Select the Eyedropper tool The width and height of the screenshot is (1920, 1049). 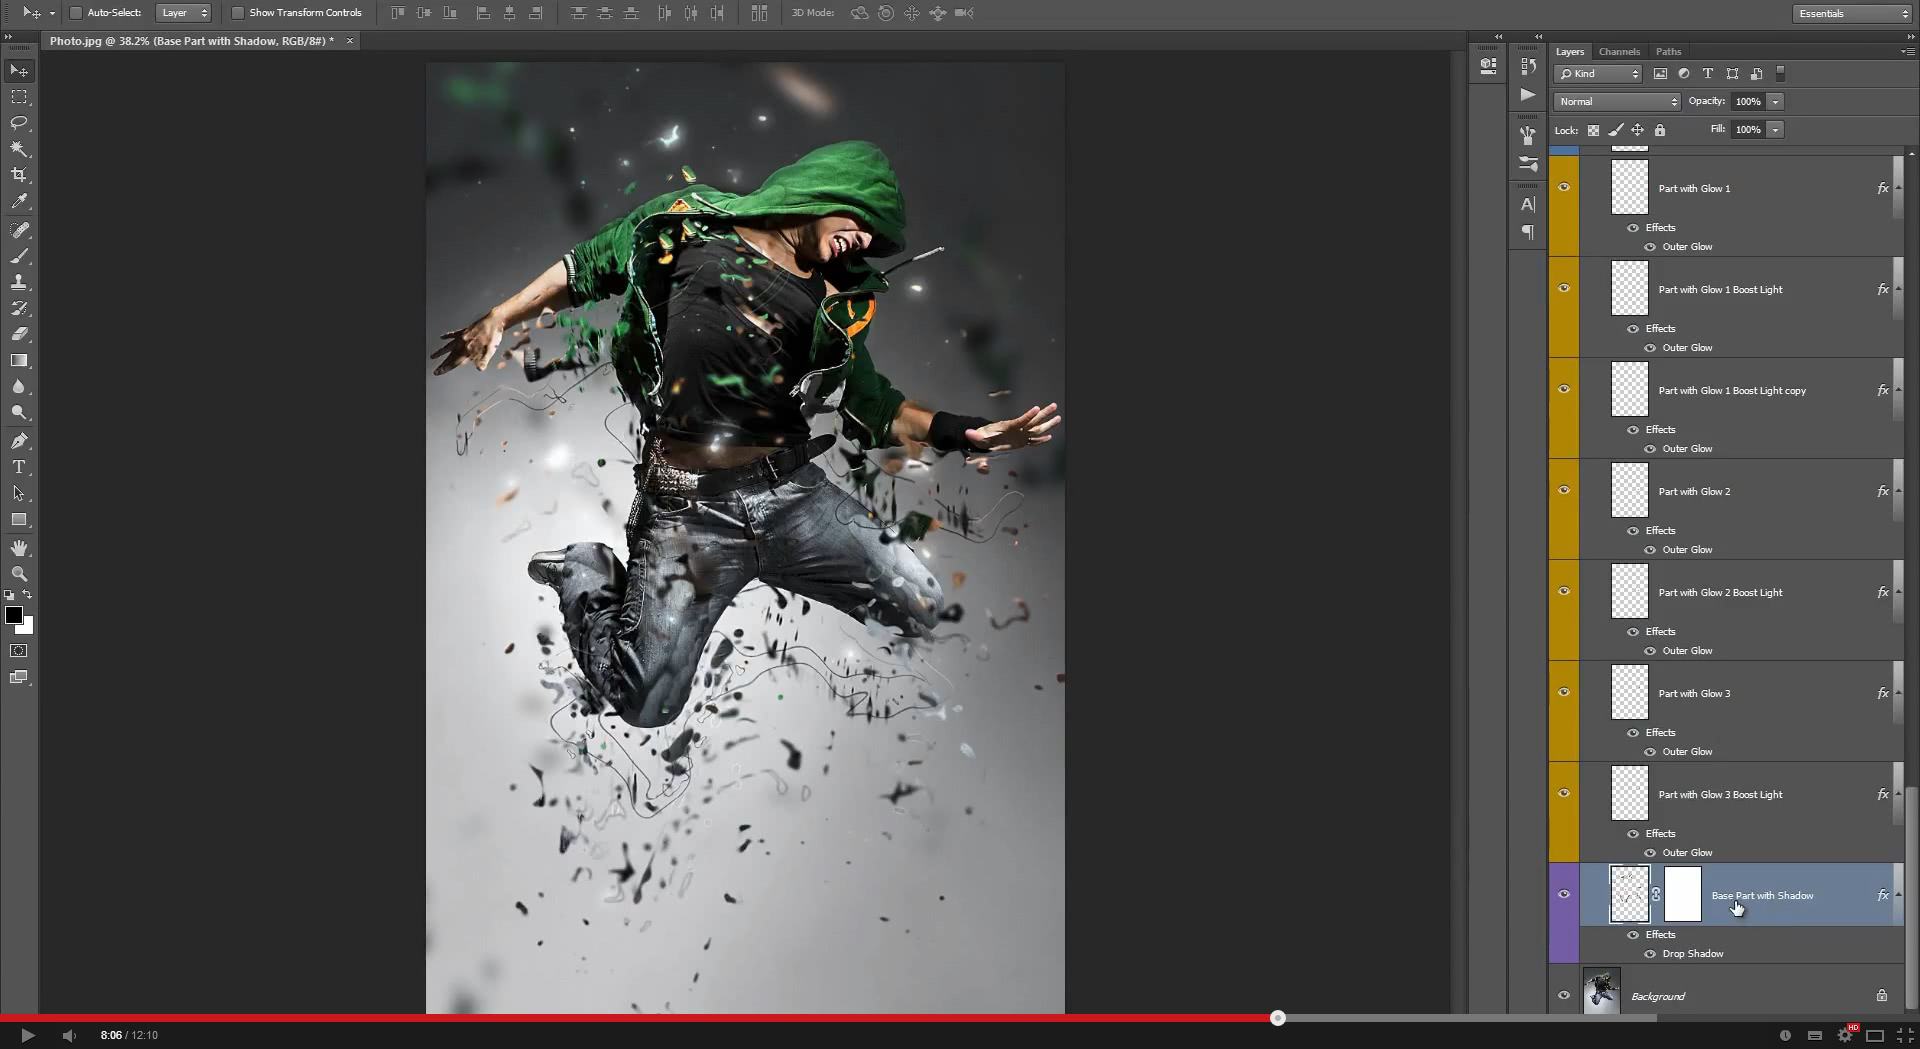coord(19,201)
